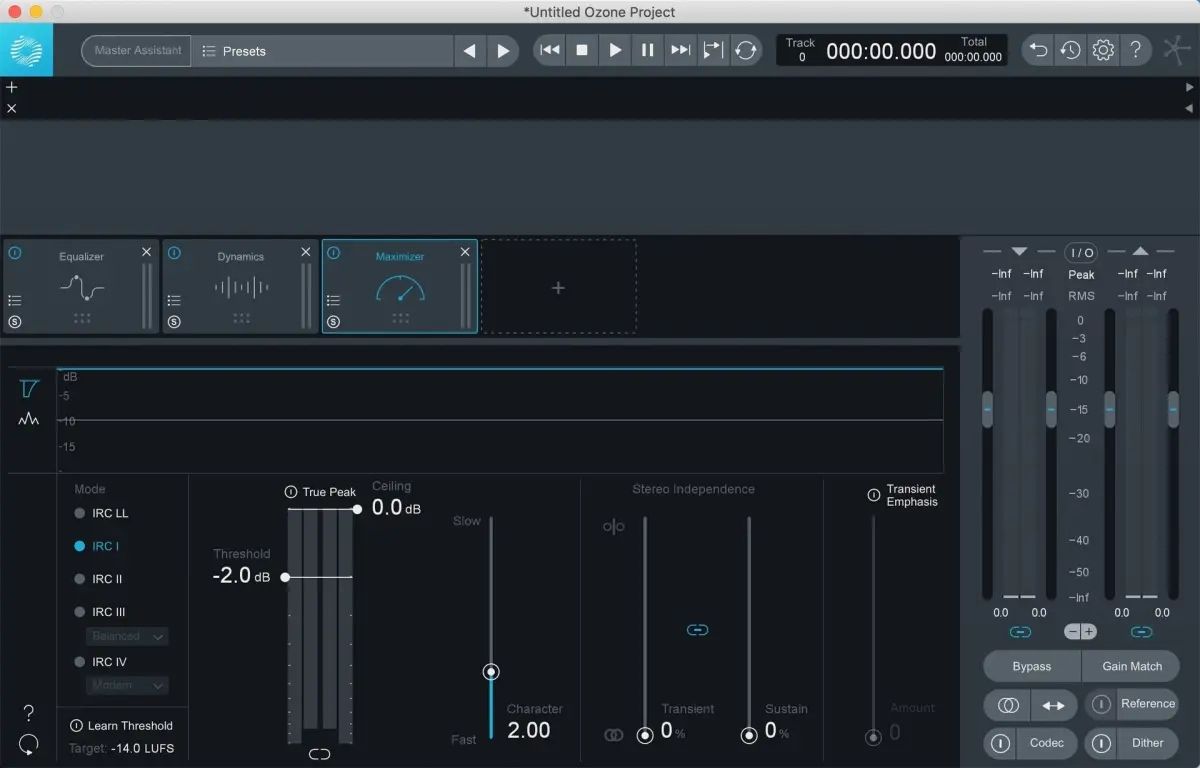The width and height of the screenshot is (1200, 768).
Task: Select IRC I mode
Action: 96,546
